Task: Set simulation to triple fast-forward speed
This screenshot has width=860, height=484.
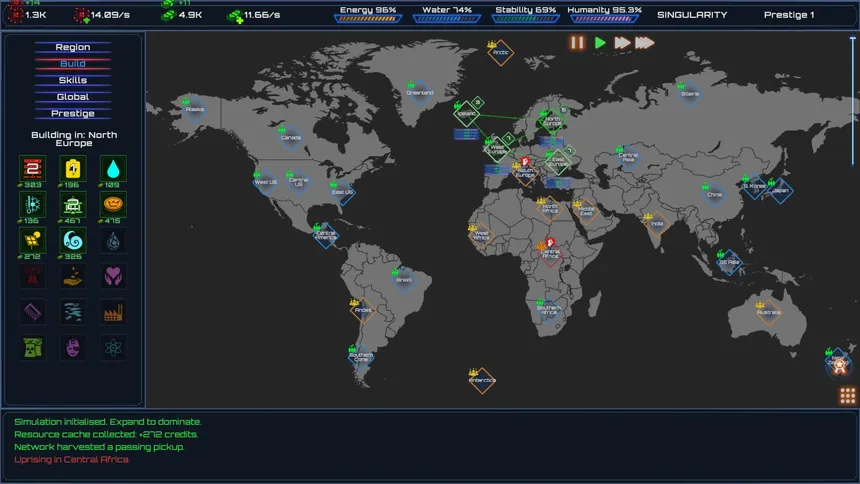Action: 645,43
